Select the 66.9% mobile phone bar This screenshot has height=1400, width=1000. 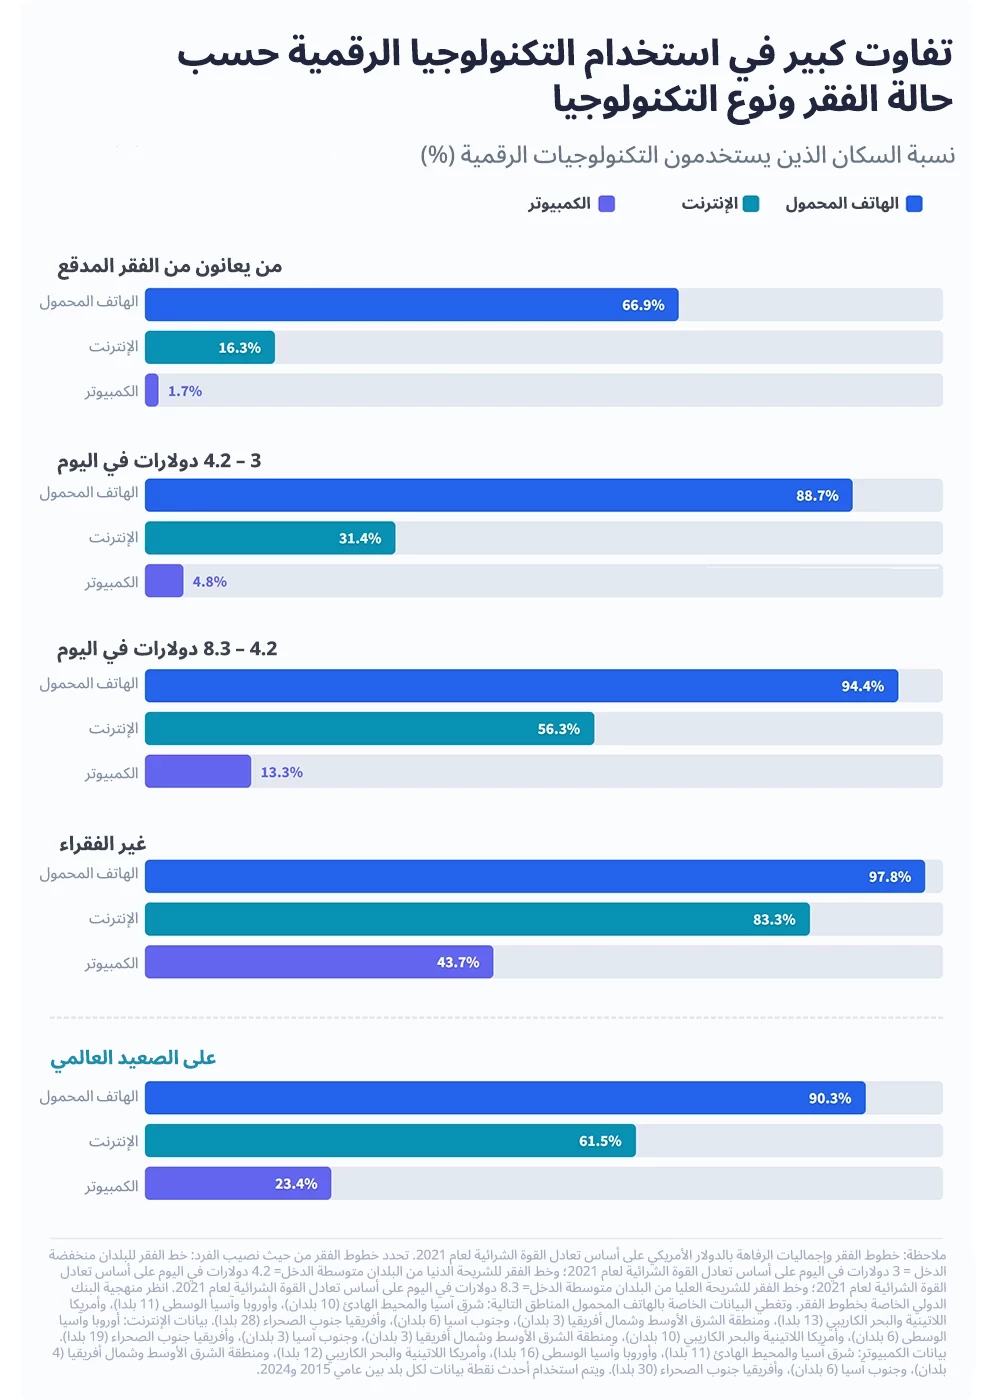click(411, 305)
